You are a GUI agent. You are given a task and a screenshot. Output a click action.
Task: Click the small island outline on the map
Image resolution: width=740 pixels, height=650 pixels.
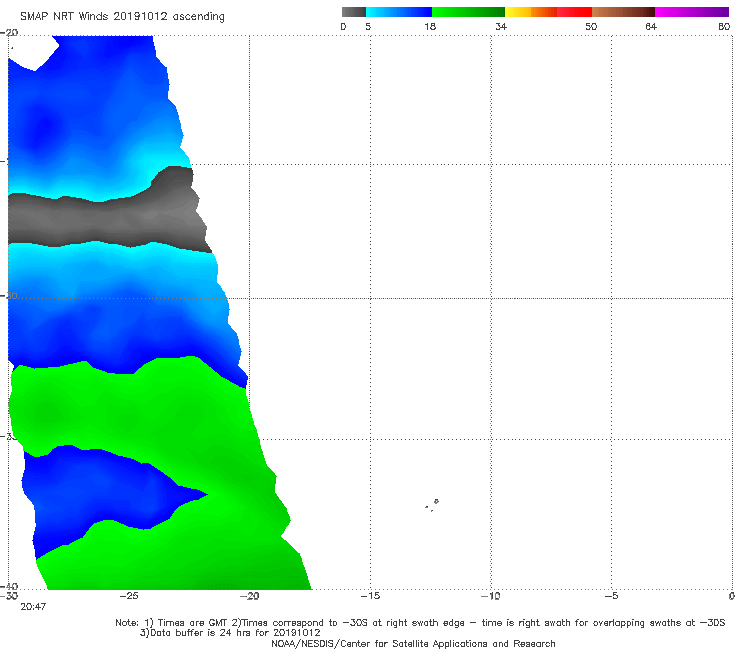click(432, 505)
